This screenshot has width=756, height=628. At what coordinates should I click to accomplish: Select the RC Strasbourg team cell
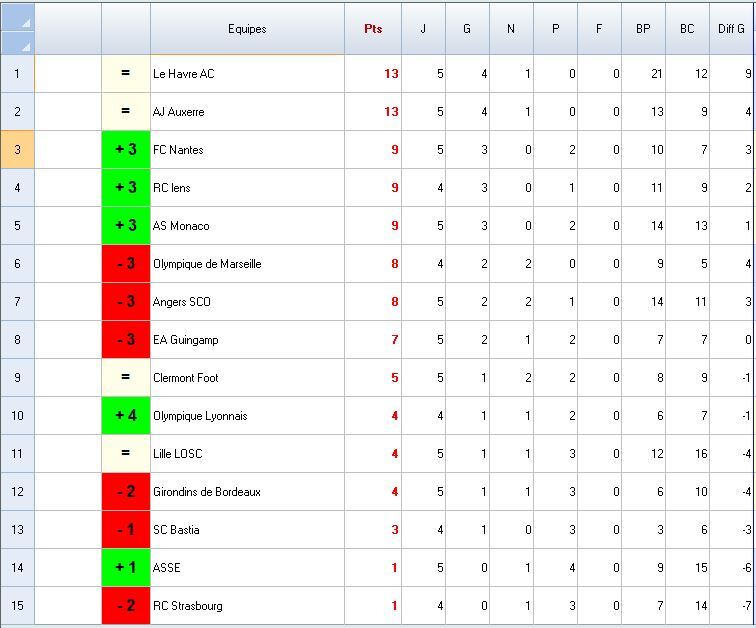click(x=247, y=605)
